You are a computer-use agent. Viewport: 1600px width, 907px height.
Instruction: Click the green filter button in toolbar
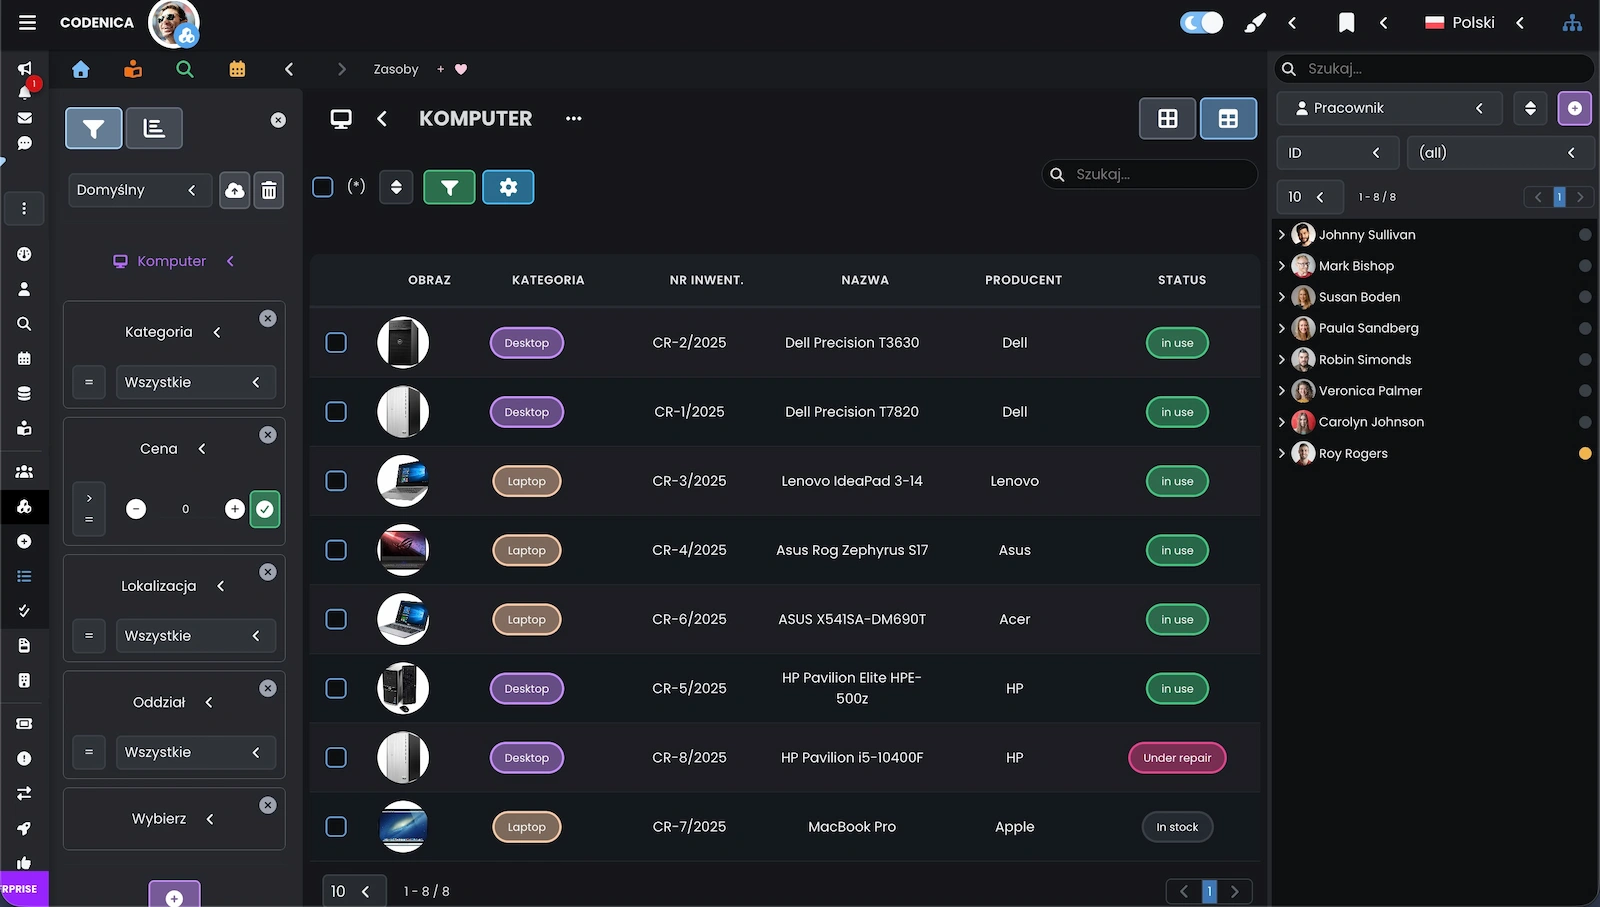(449, 187)
